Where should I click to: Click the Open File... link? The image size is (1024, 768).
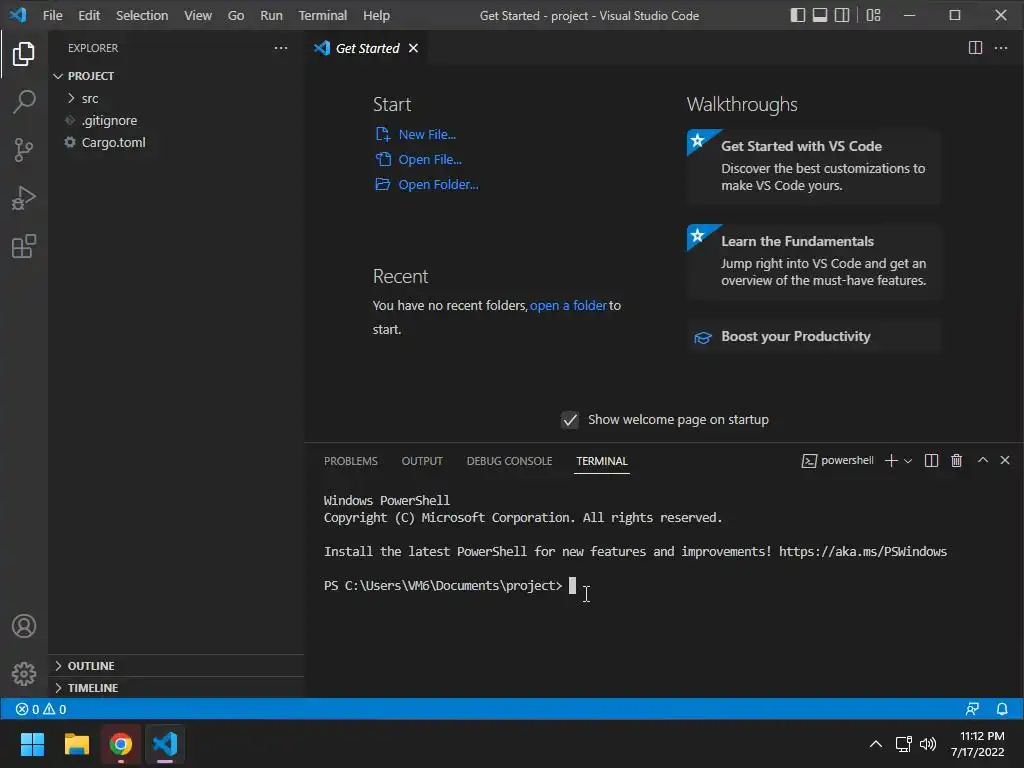coord(430,159)
